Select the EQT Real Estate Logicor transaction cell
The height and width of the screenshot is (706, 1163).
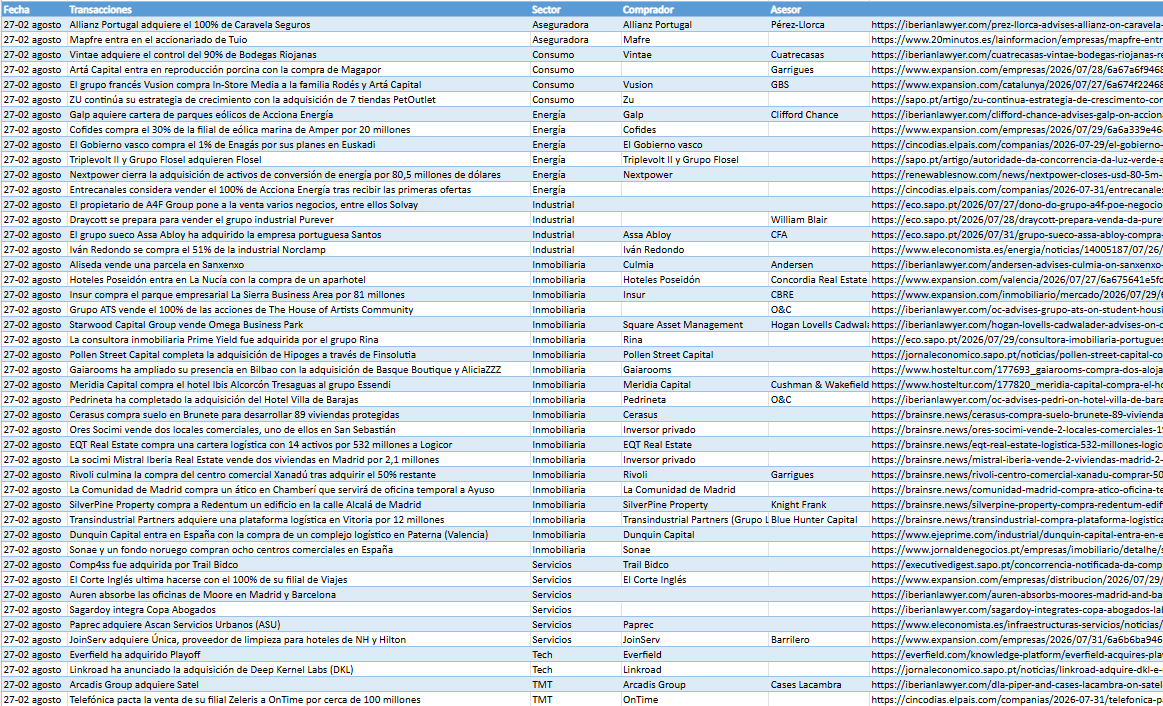[x=298, y=445]
